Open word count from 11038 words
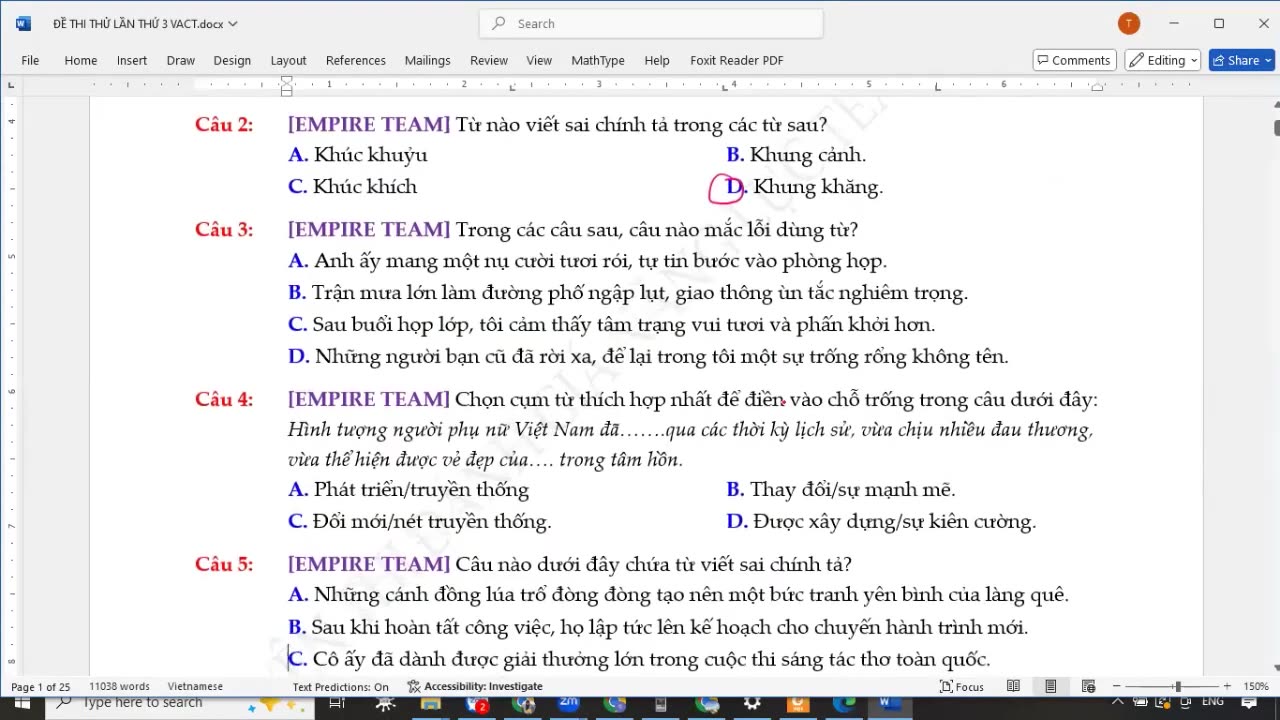Image resolution: width=1280 pixels, height=720 pixels. click(x=119, y=687)
